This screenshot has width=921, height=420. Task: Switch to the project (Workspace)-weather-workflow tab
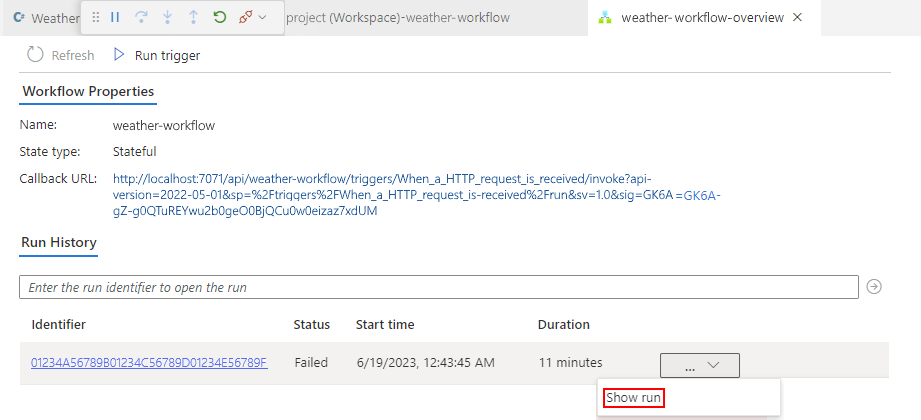[x=398, y=18]
